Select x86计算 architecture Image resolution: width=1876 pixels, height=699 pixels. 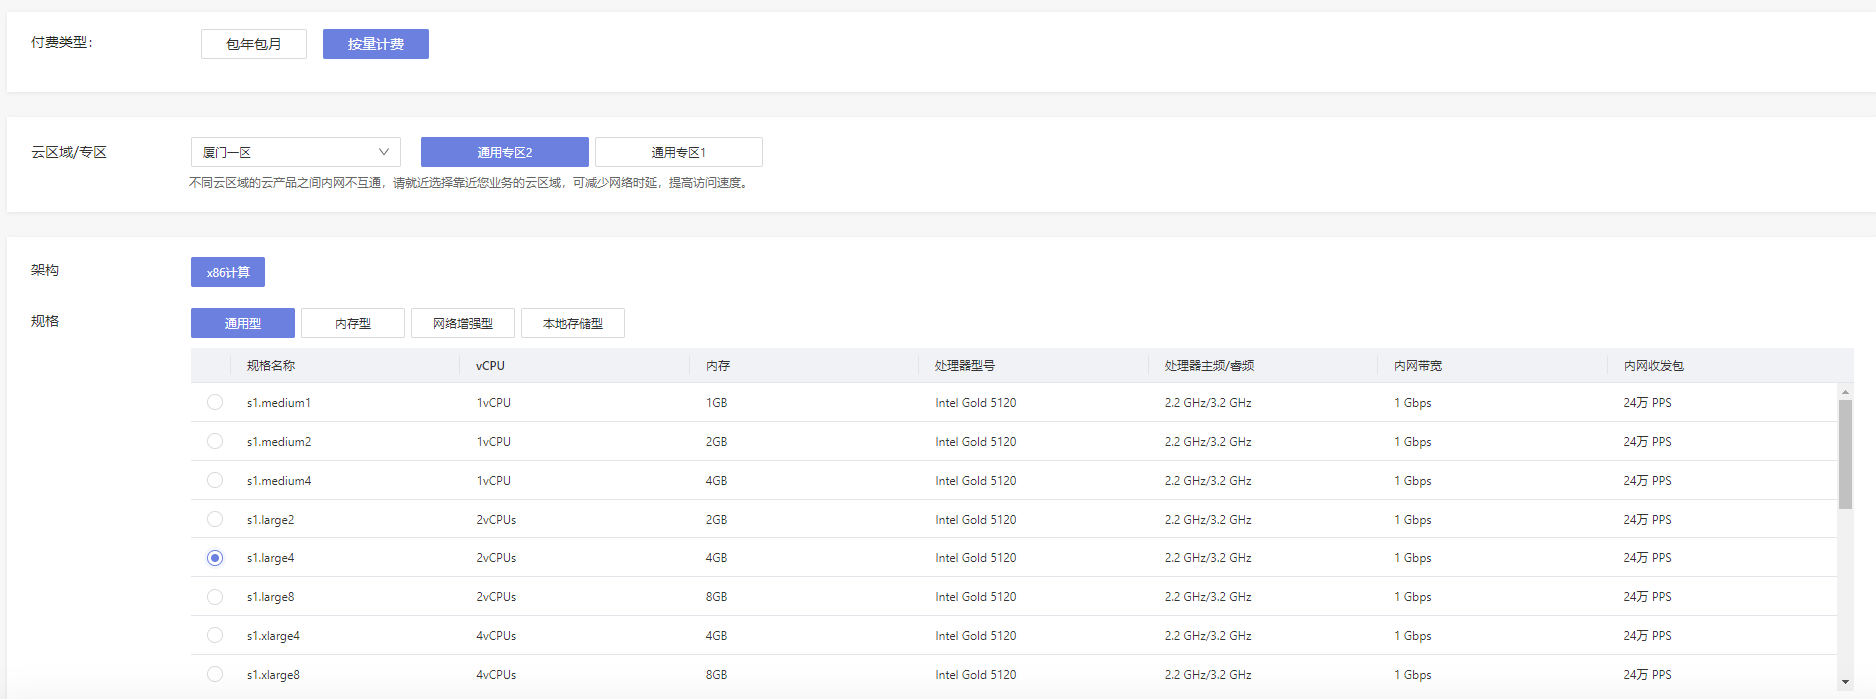click(228, 272)
